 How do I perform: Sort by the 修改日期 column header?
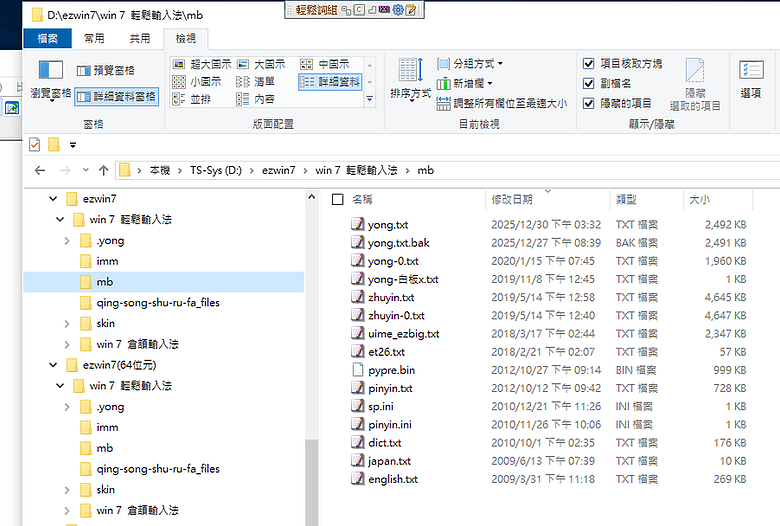(512, 200)
